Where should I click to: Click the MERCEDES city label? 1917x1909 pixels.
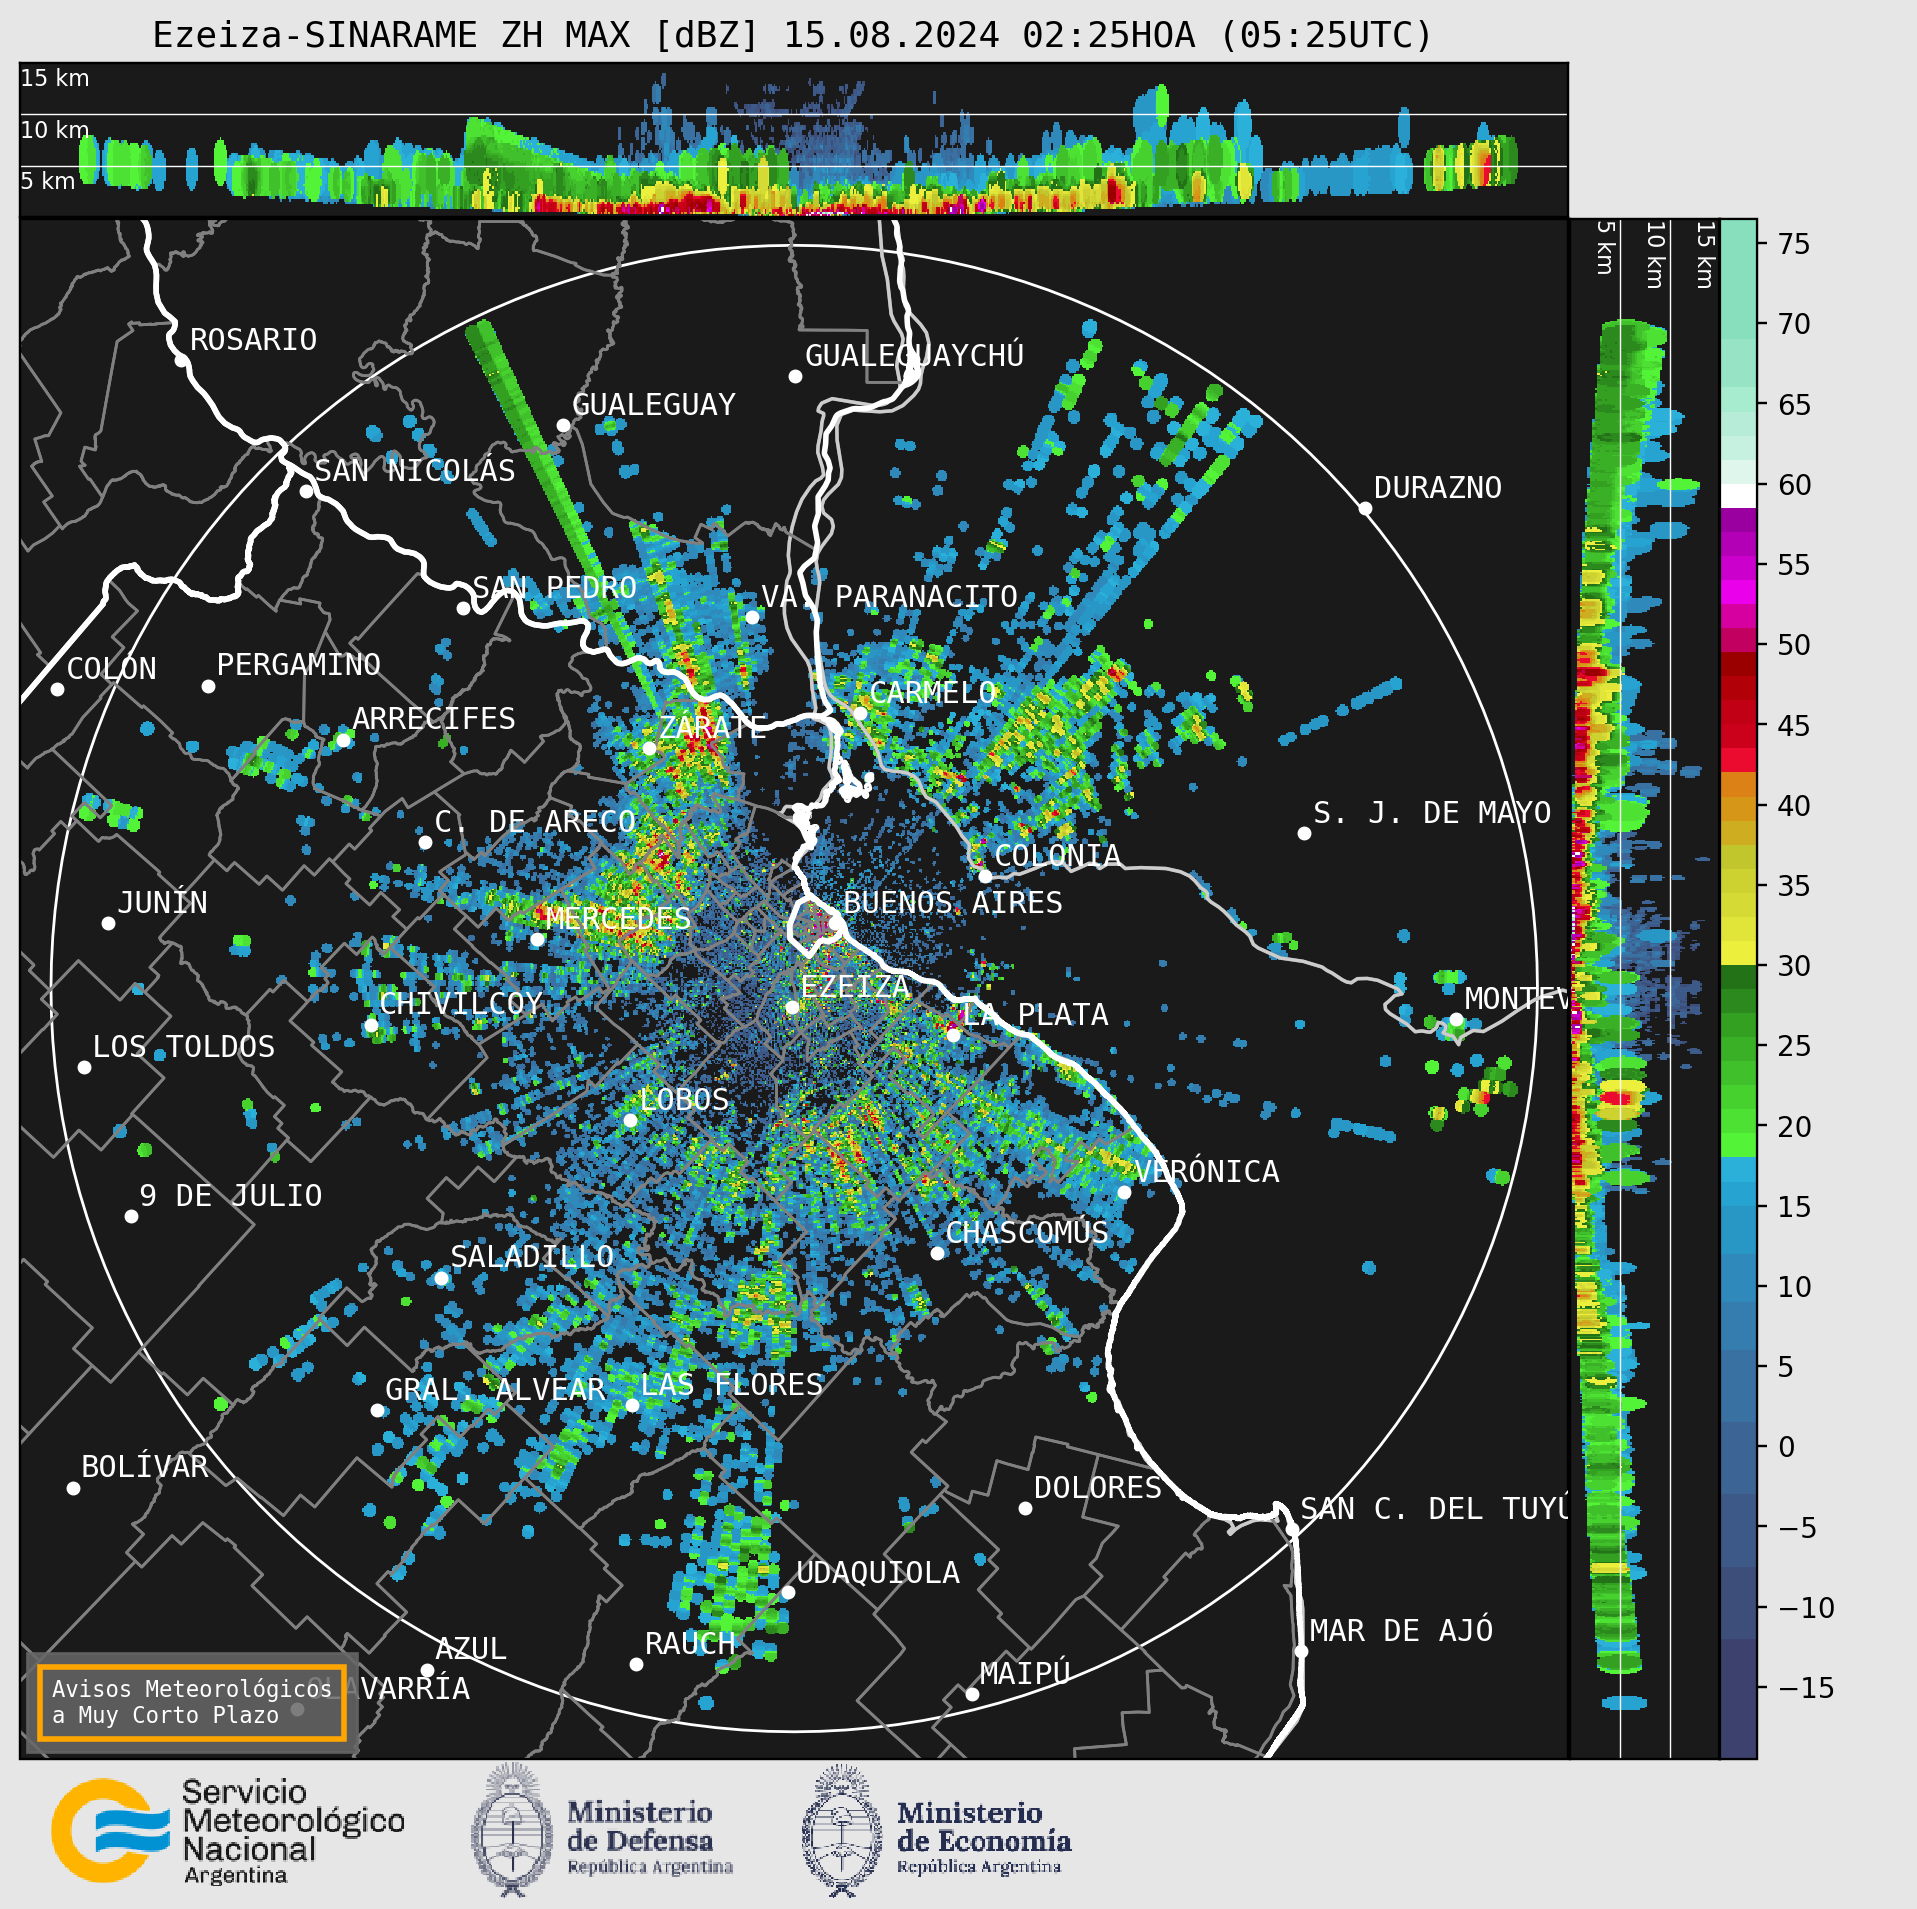tap(617, 919)
